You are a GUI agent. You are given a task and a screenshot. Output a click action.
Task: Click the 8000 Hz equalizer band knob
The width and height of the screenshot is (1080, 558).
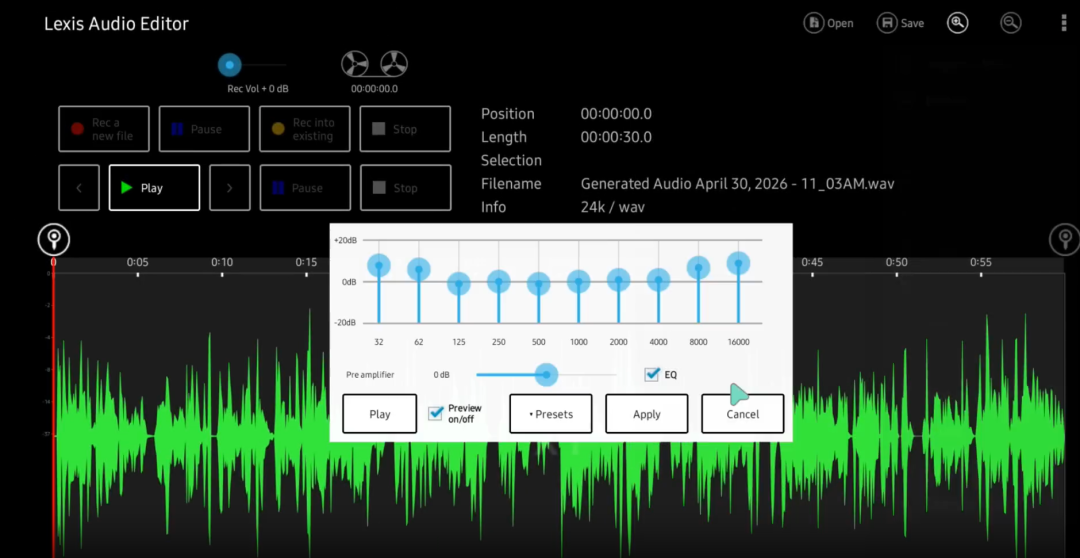coord(698,267)
